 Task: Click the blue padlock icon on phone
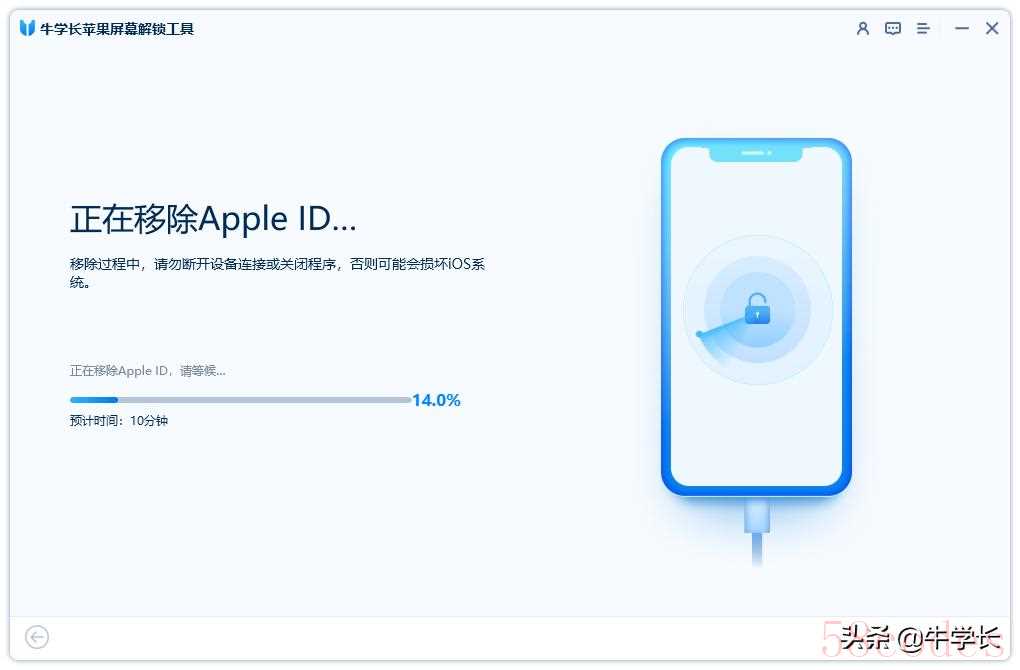tap(757, 308)
